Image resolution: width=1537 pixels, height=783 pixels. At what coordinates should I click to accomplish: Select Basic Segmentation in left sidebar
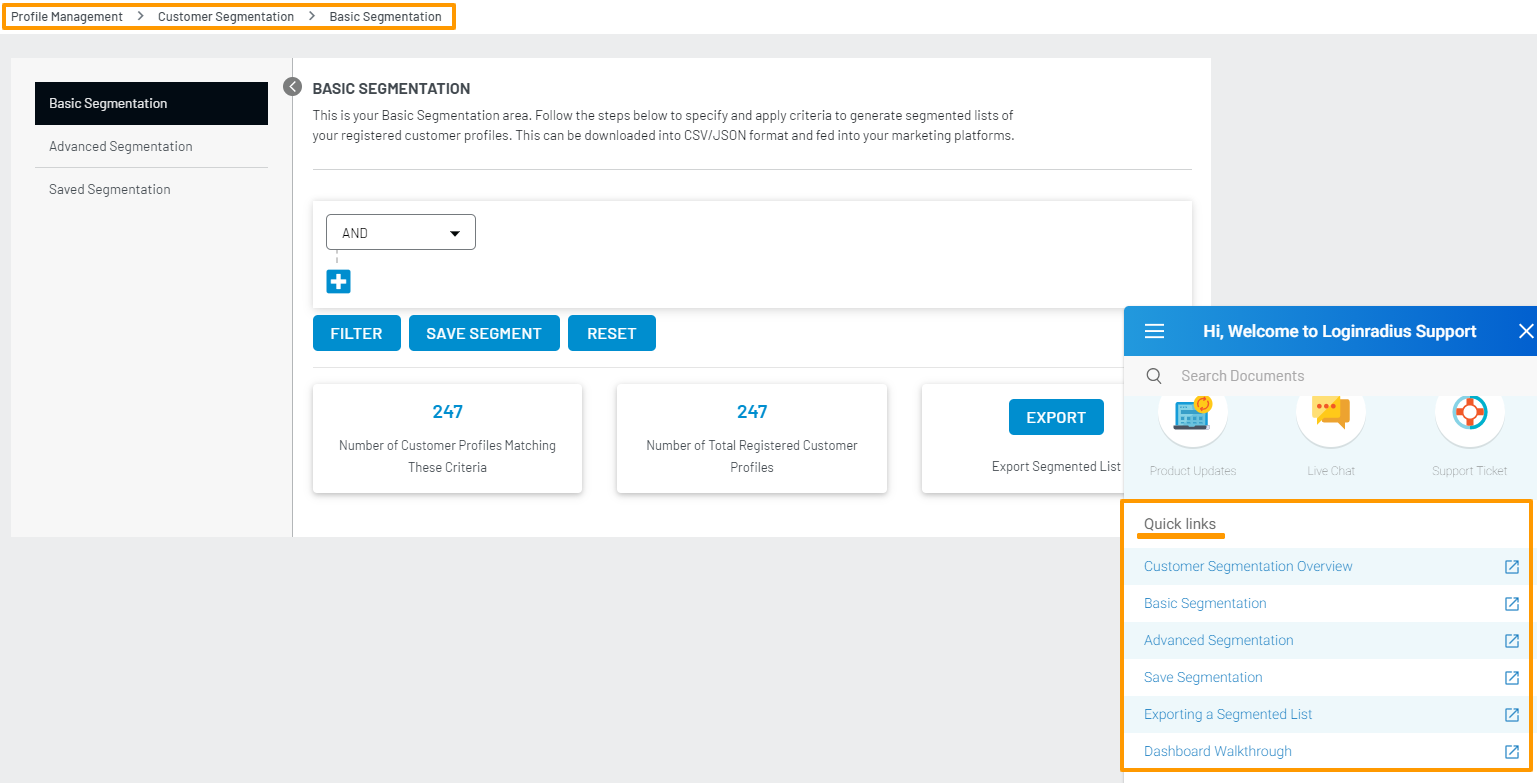[151, 103]
